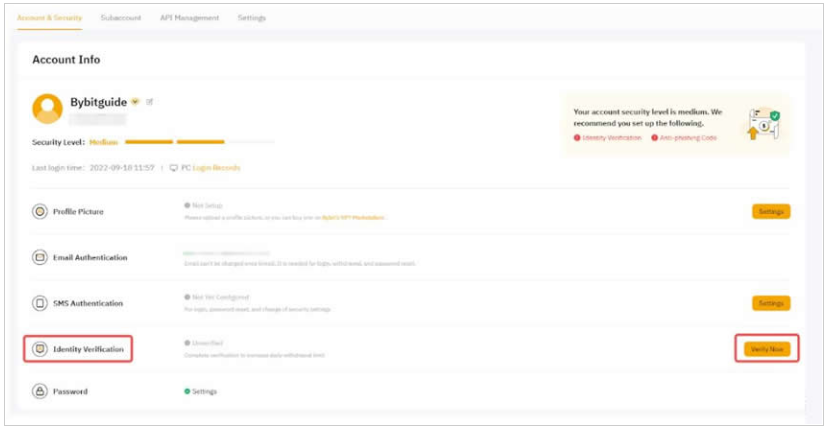Go to the Settings tab
Screen dimensions: 830x431
[x=251, y=18]
